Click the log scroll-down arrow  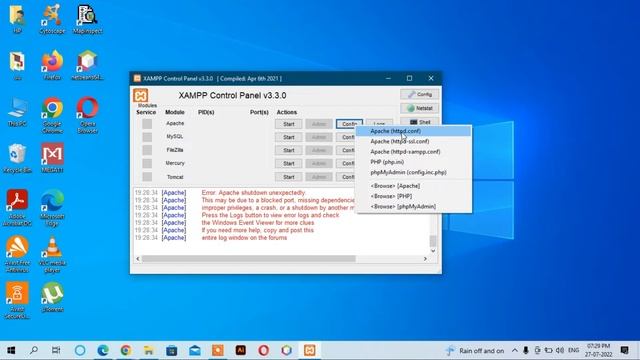coord(433,251)
